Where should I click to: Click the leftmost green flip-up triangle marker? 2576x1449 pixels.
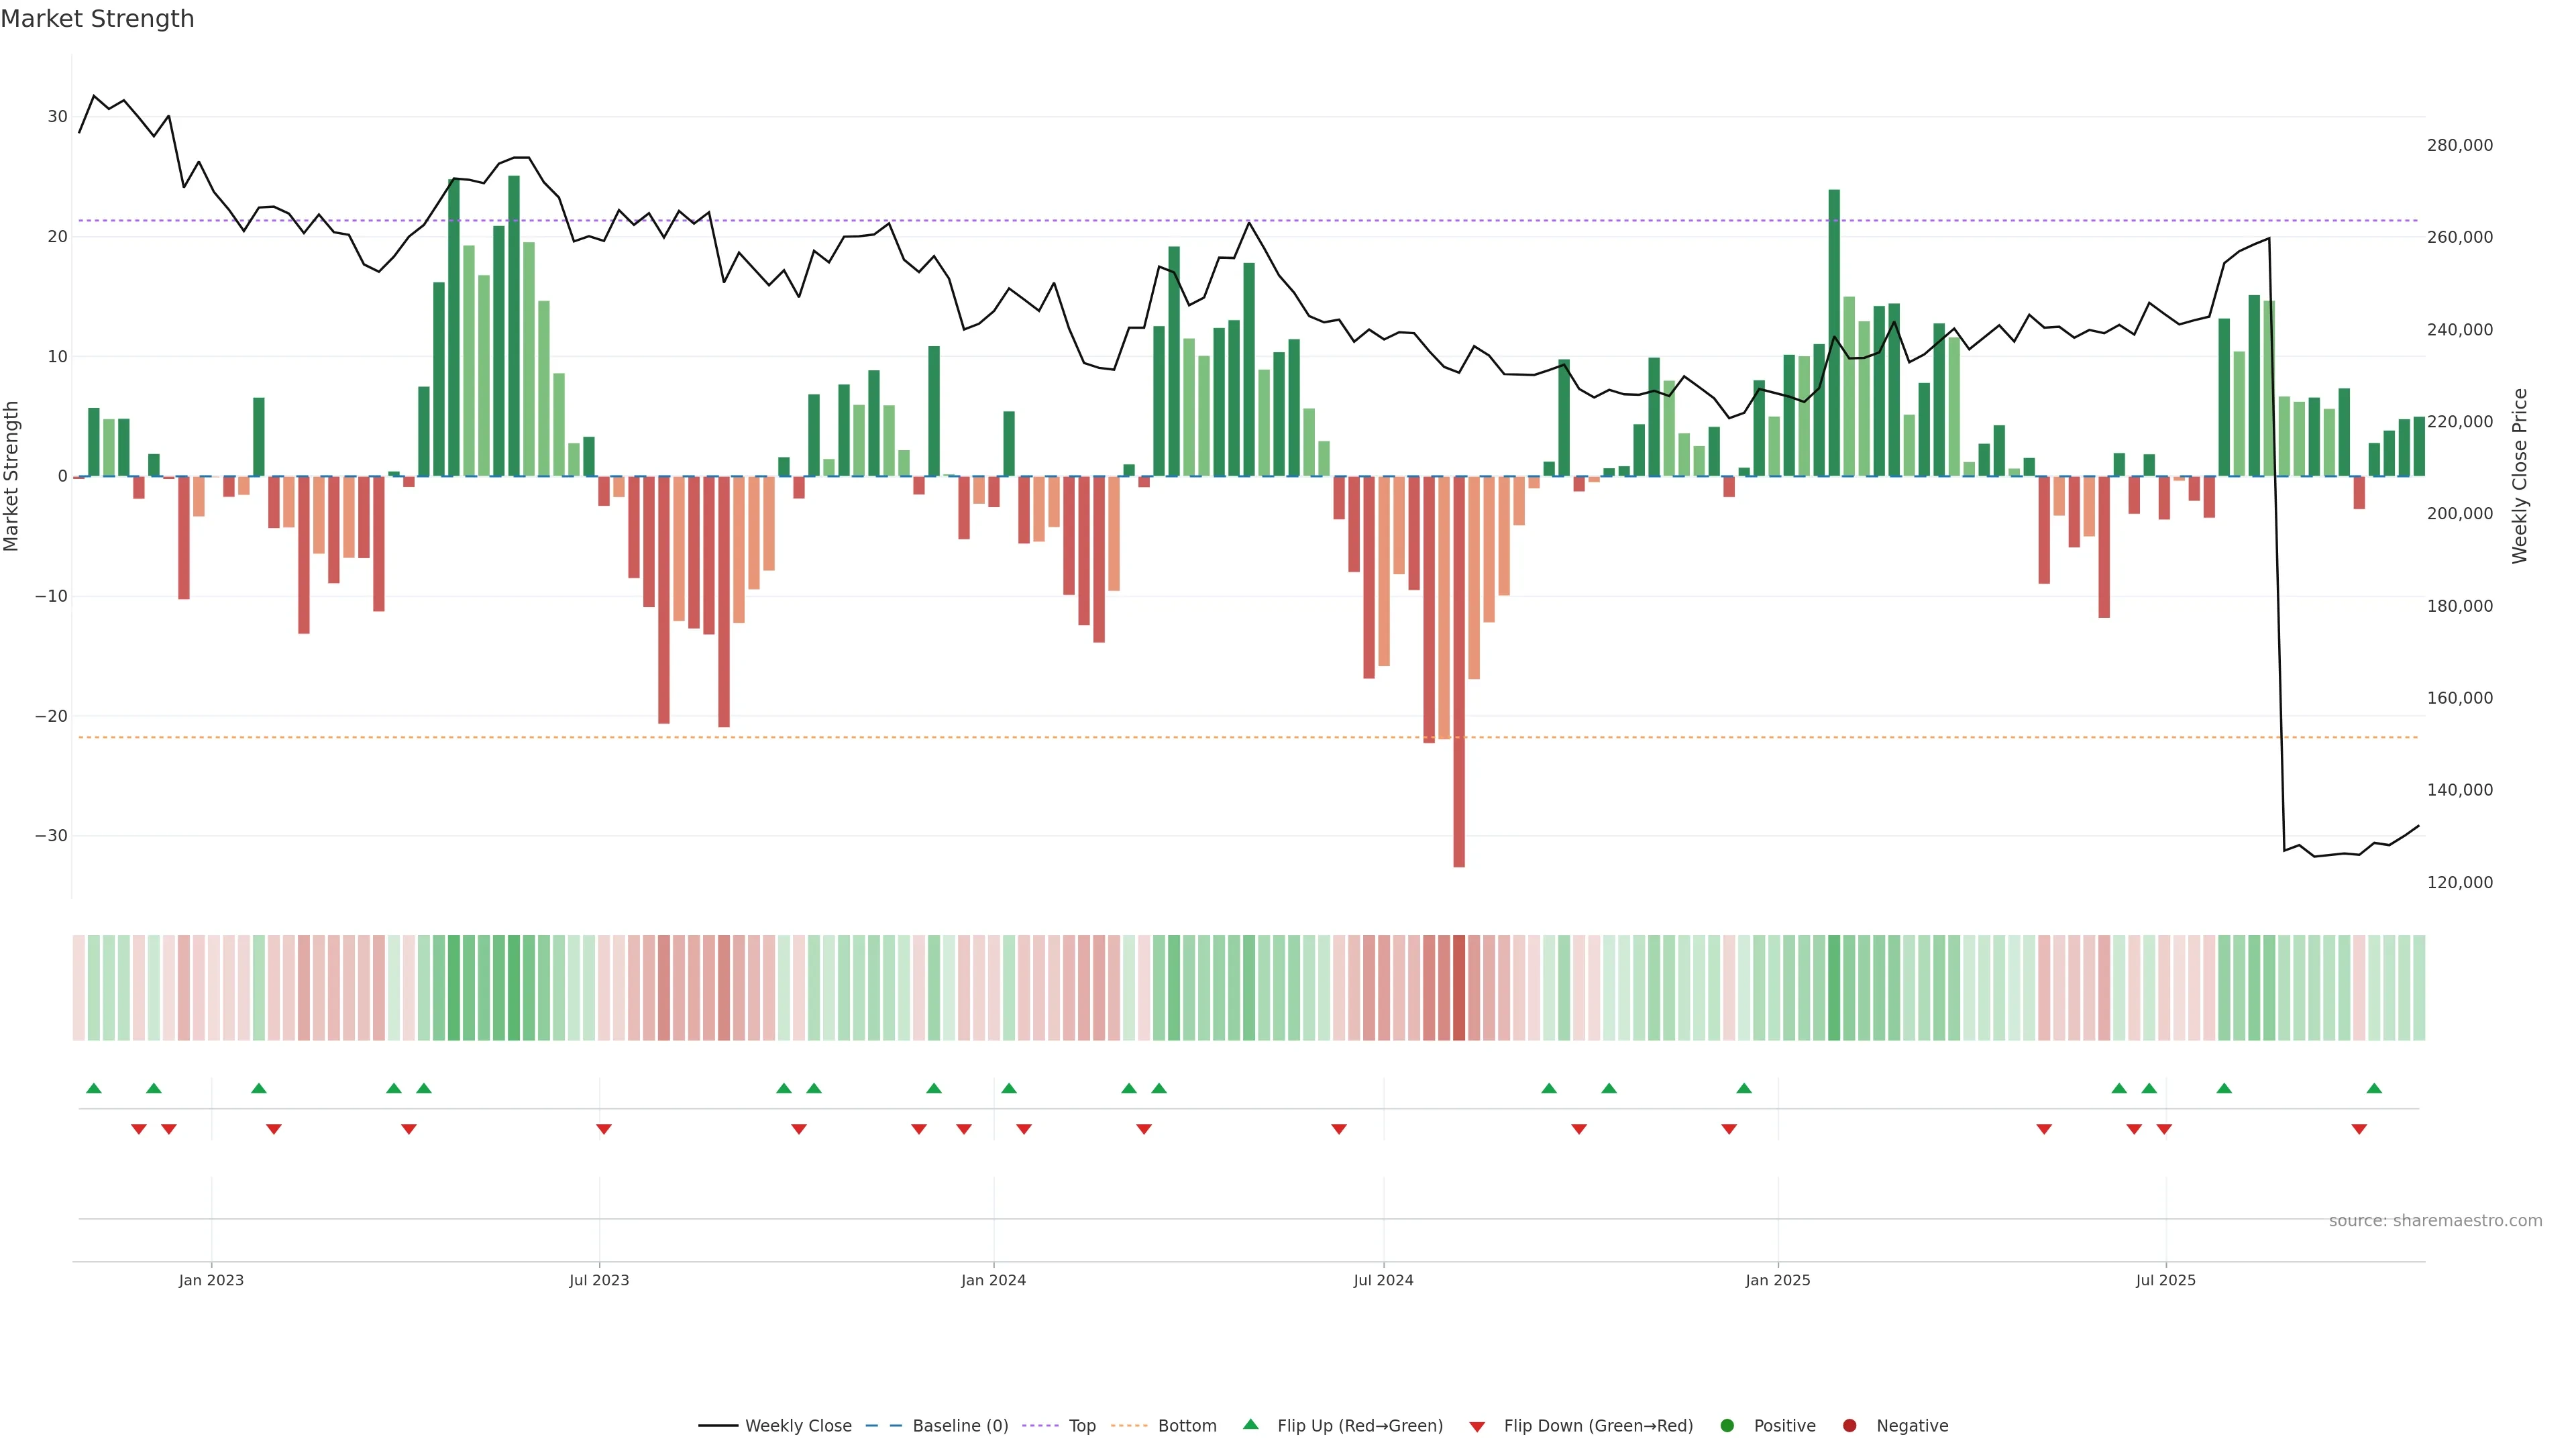(94, 1088)
